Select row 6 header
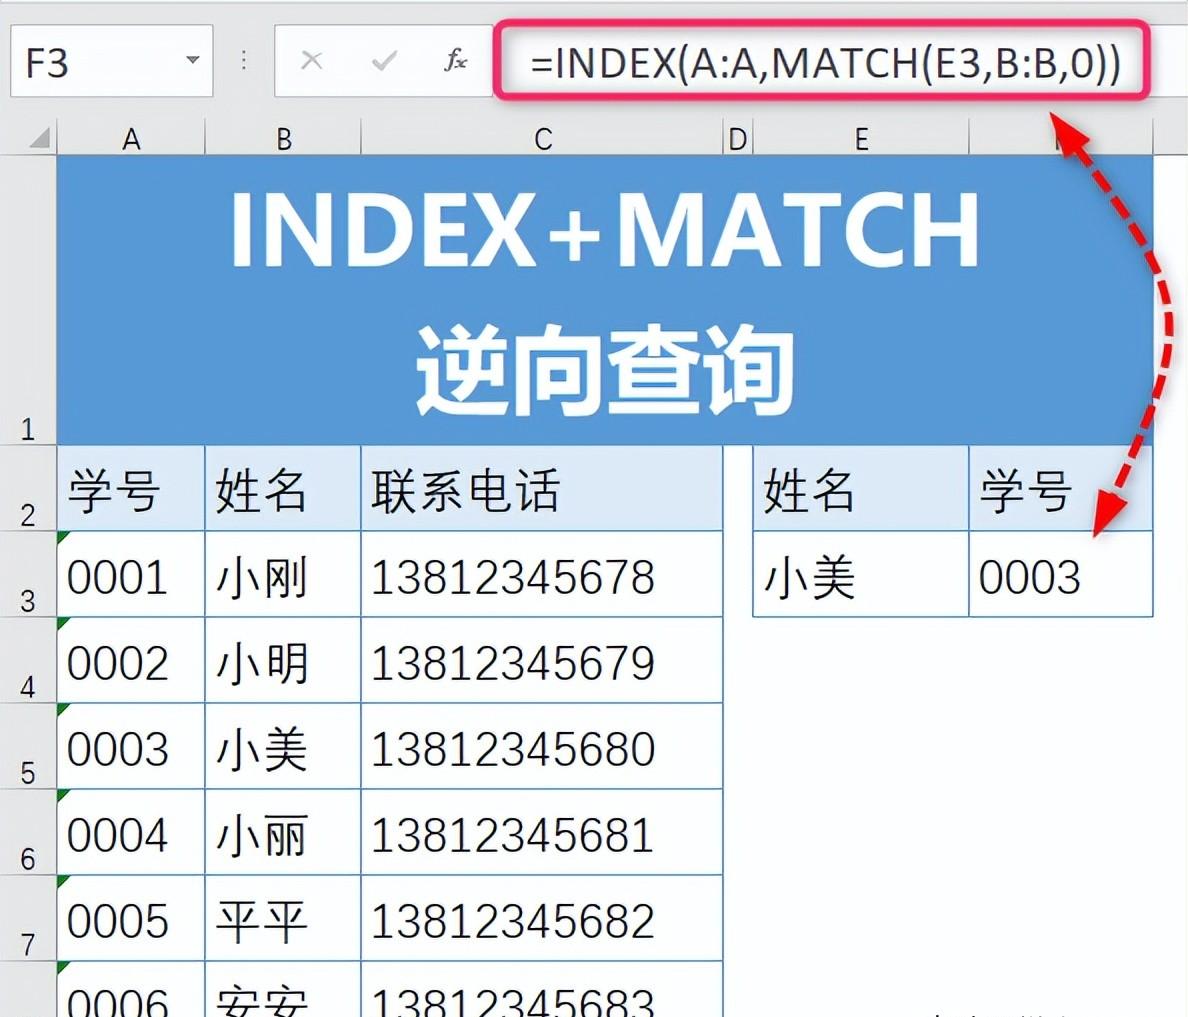This screenshot has height=1017, width=1188. (x=28, y=832)
